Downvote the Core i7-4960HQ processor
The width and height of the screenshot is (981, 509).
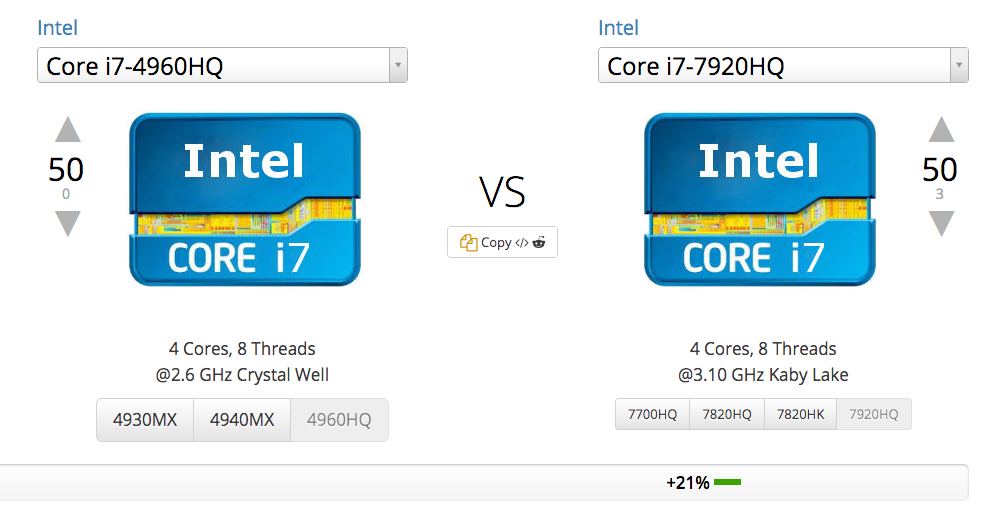pos(67,223)
